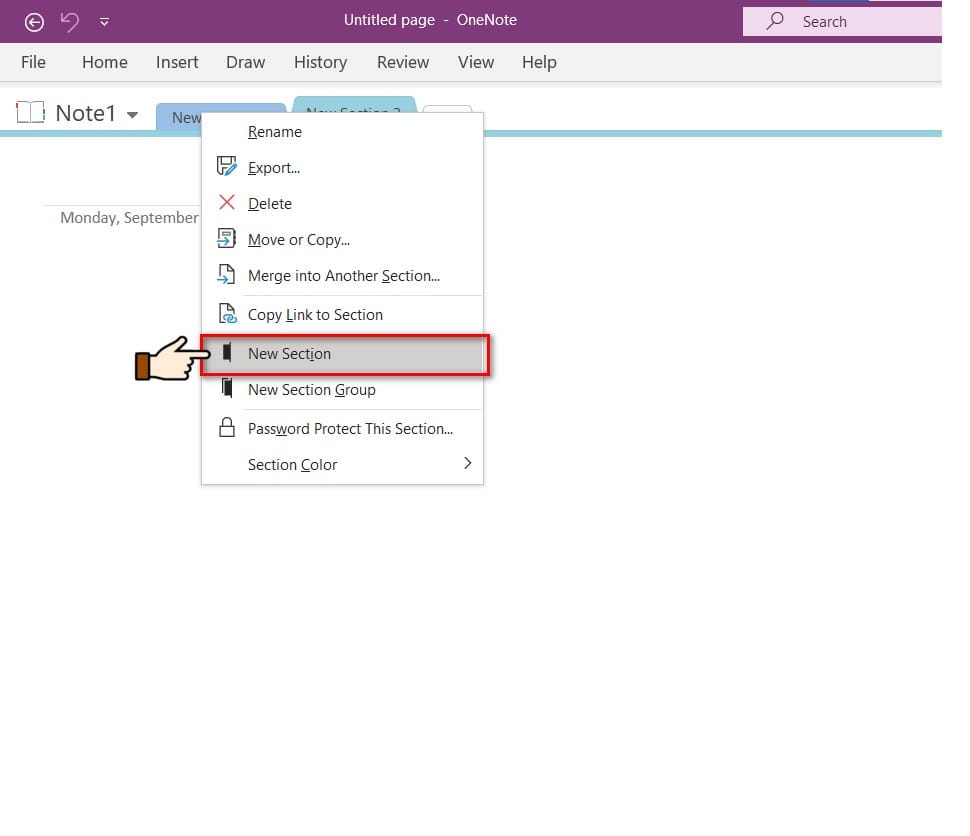
Task: Select Move or Copy... menu entry
Action: 342,239
